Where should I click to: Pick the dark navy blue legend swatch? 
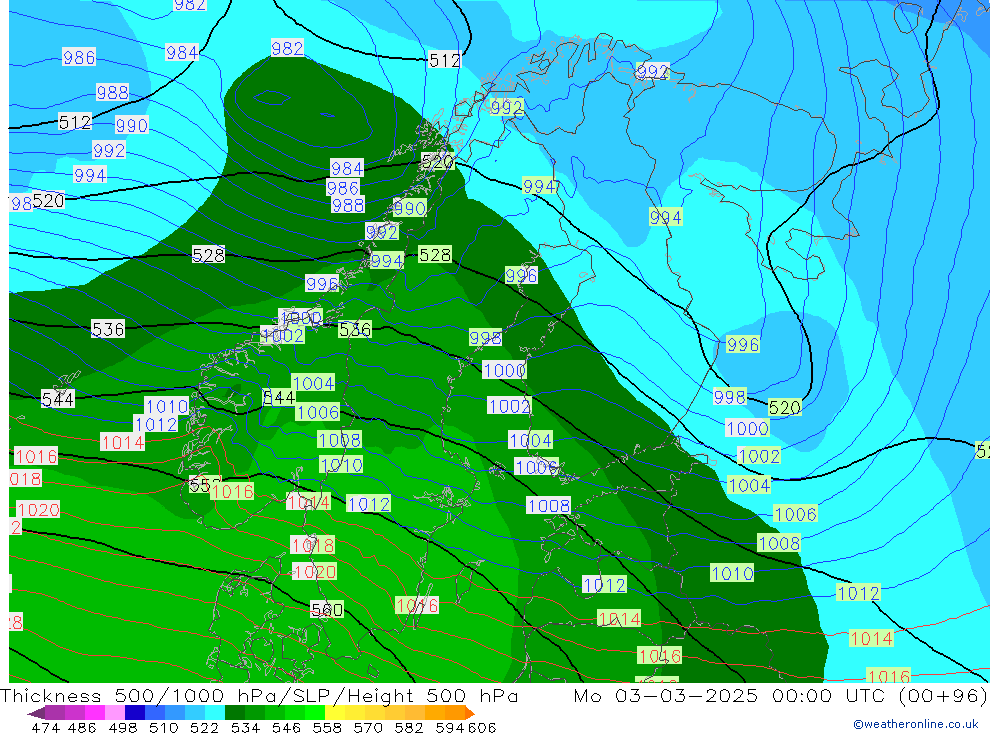tap(135, 713)
